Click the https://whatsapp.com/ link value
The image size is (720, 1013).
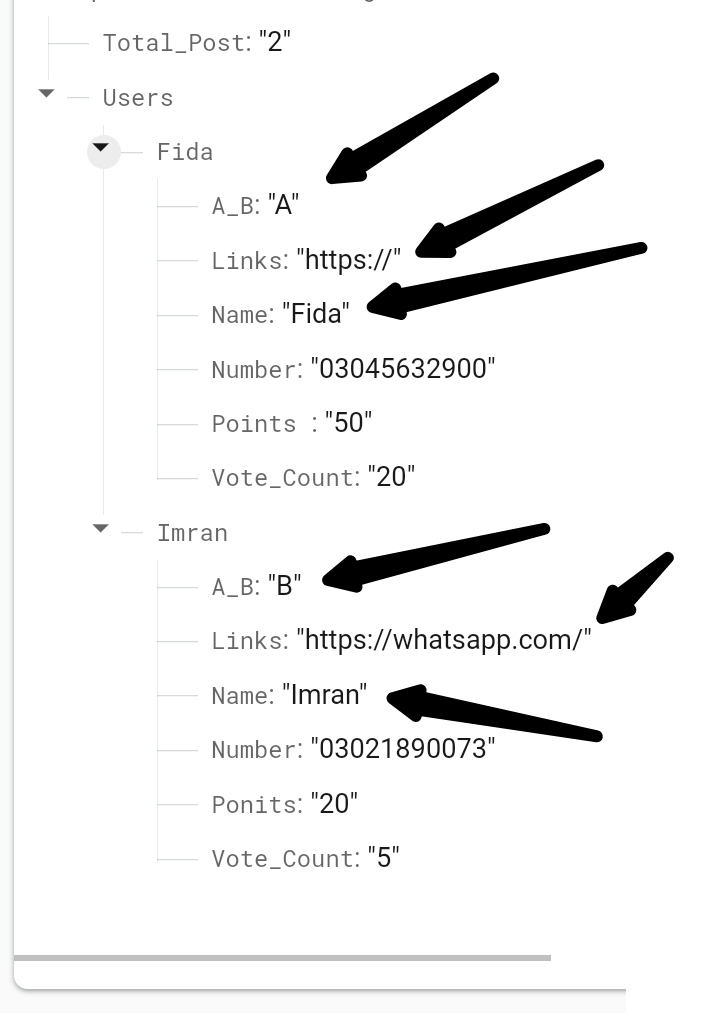[444, 640]
